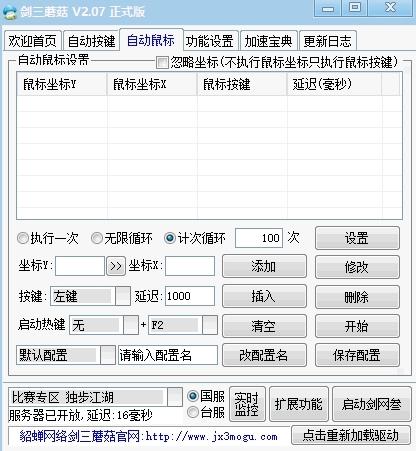Click the 坐标X input field
Viewport: 416px width, 451px height.
[190, 266]
